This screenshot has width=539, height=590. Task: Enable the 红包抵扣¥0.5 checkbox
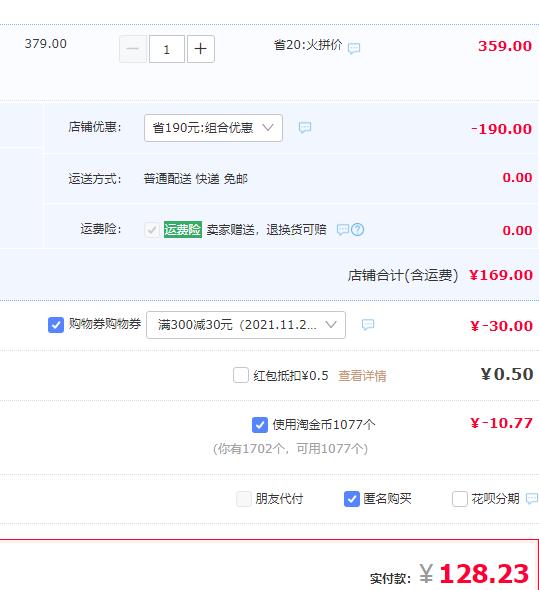(x=241, y=375)
